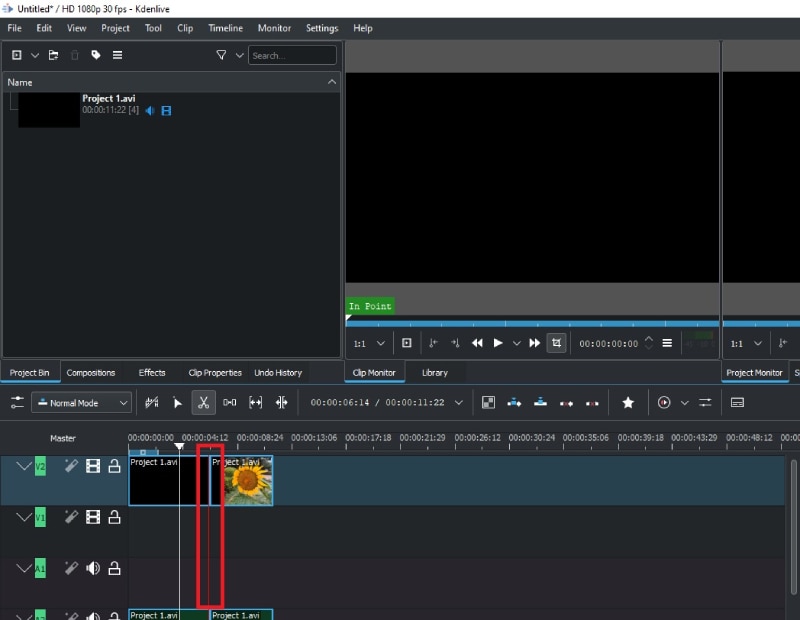This screenshot has height=620, width=800.
Task: Click the Tag icon in Project Bin
Action: tap(95, 55)
